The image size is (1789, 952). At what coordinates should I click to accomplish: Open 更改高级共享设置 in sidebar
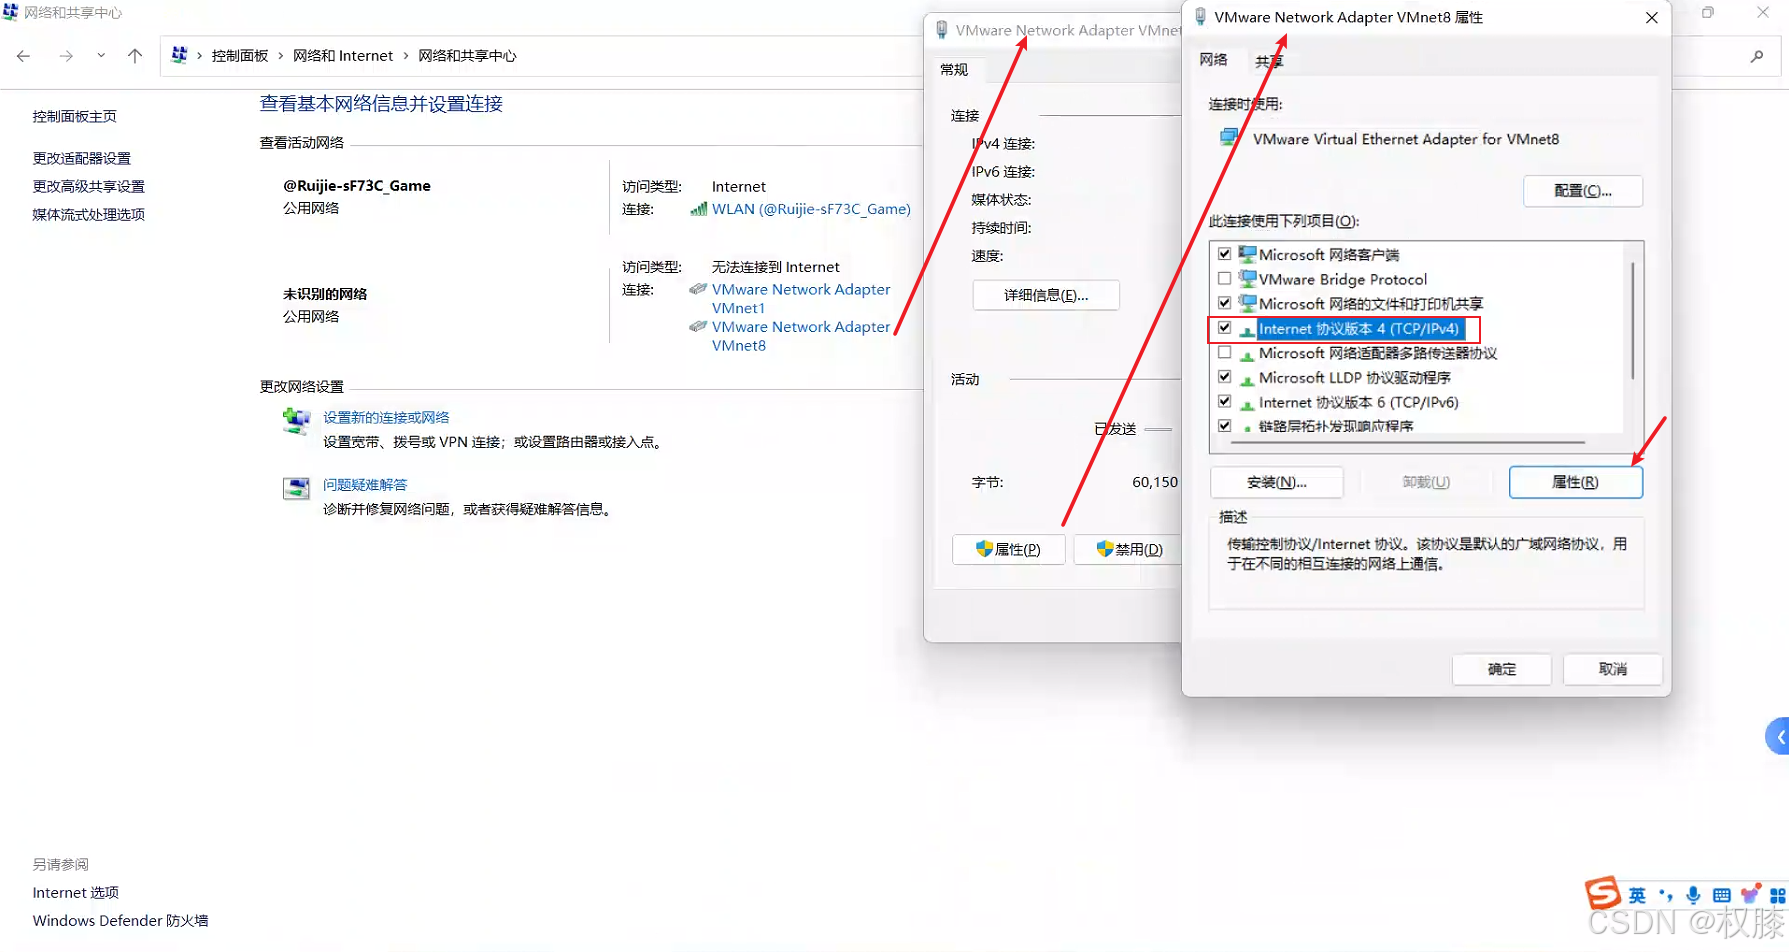click(x=89, y=186)
